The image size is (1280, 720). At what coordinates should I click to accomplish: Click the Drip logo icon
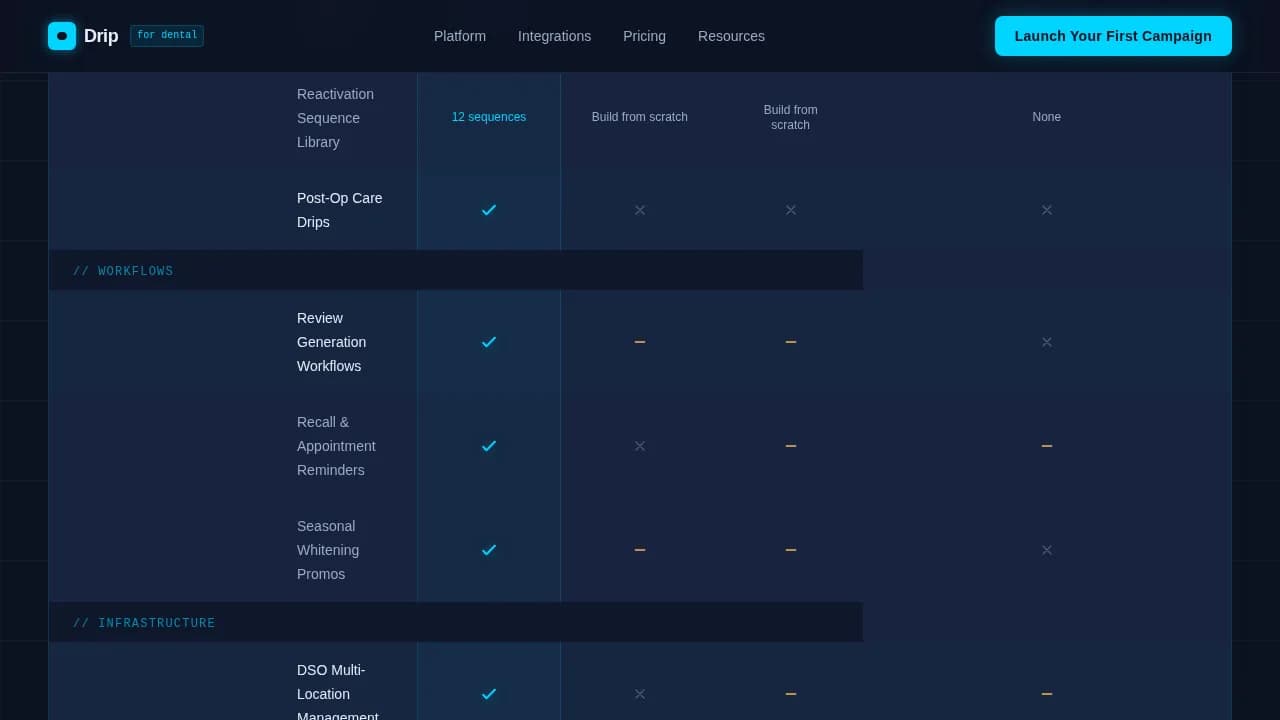[62, 35]
